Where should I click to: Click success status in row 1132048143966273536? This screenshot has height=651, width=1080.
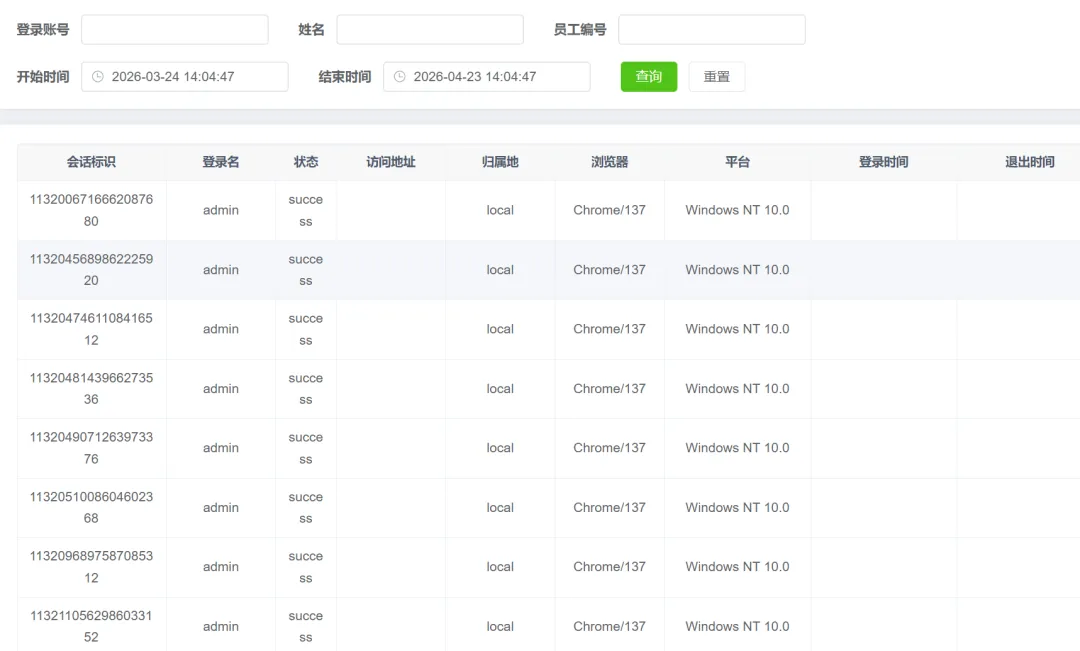(306, 389)
